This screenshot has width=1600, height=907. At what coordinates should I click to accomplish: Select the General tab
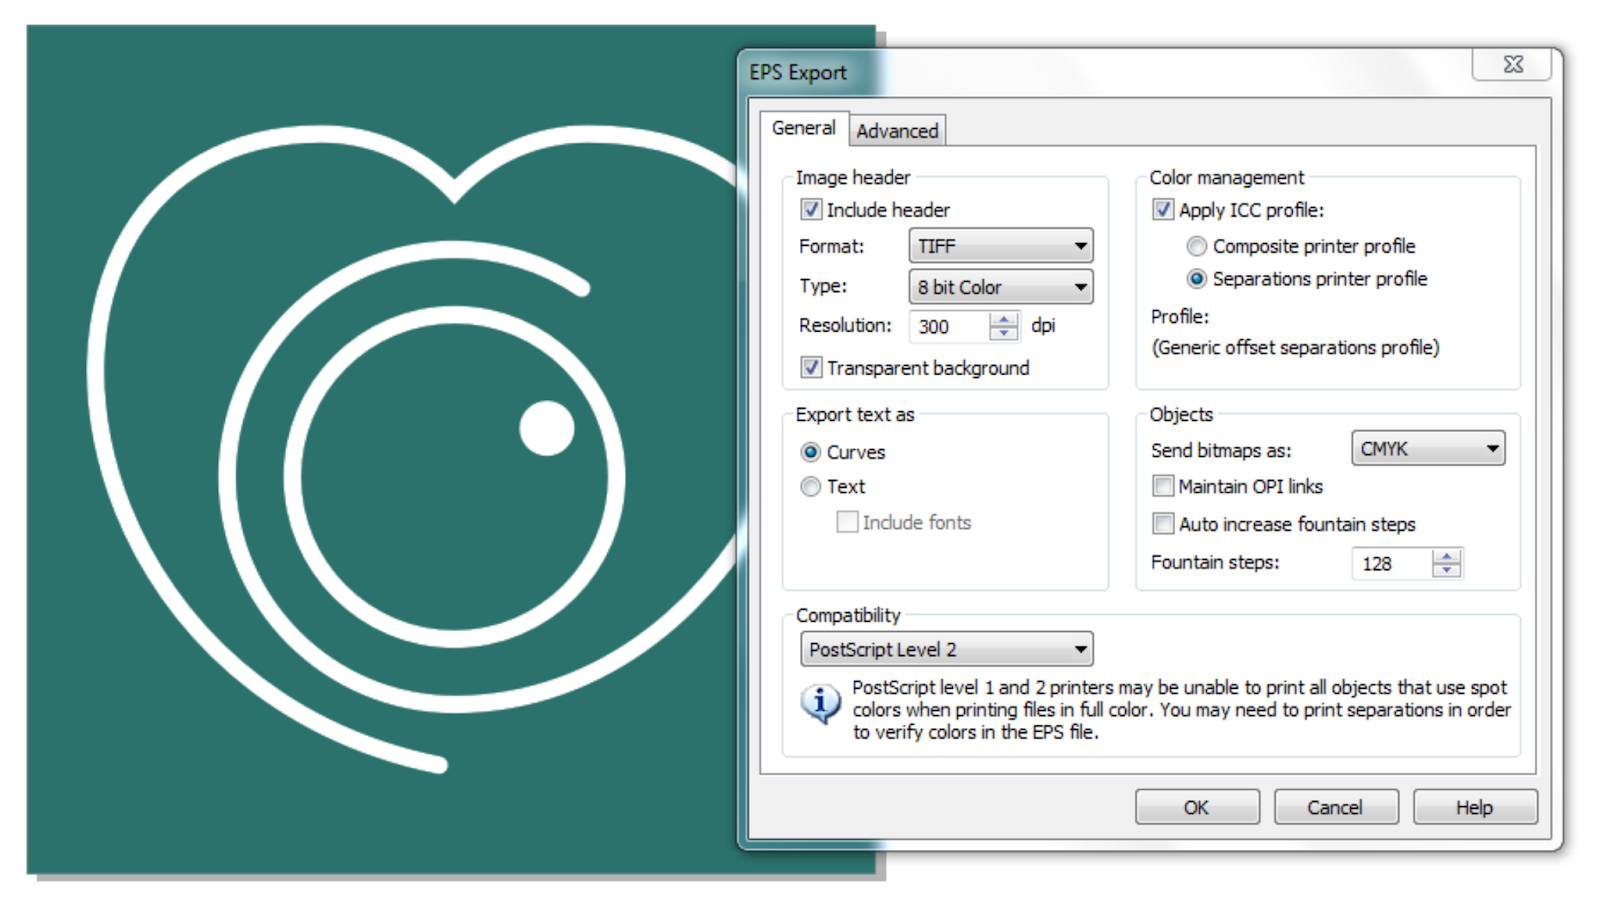(805, 128)
